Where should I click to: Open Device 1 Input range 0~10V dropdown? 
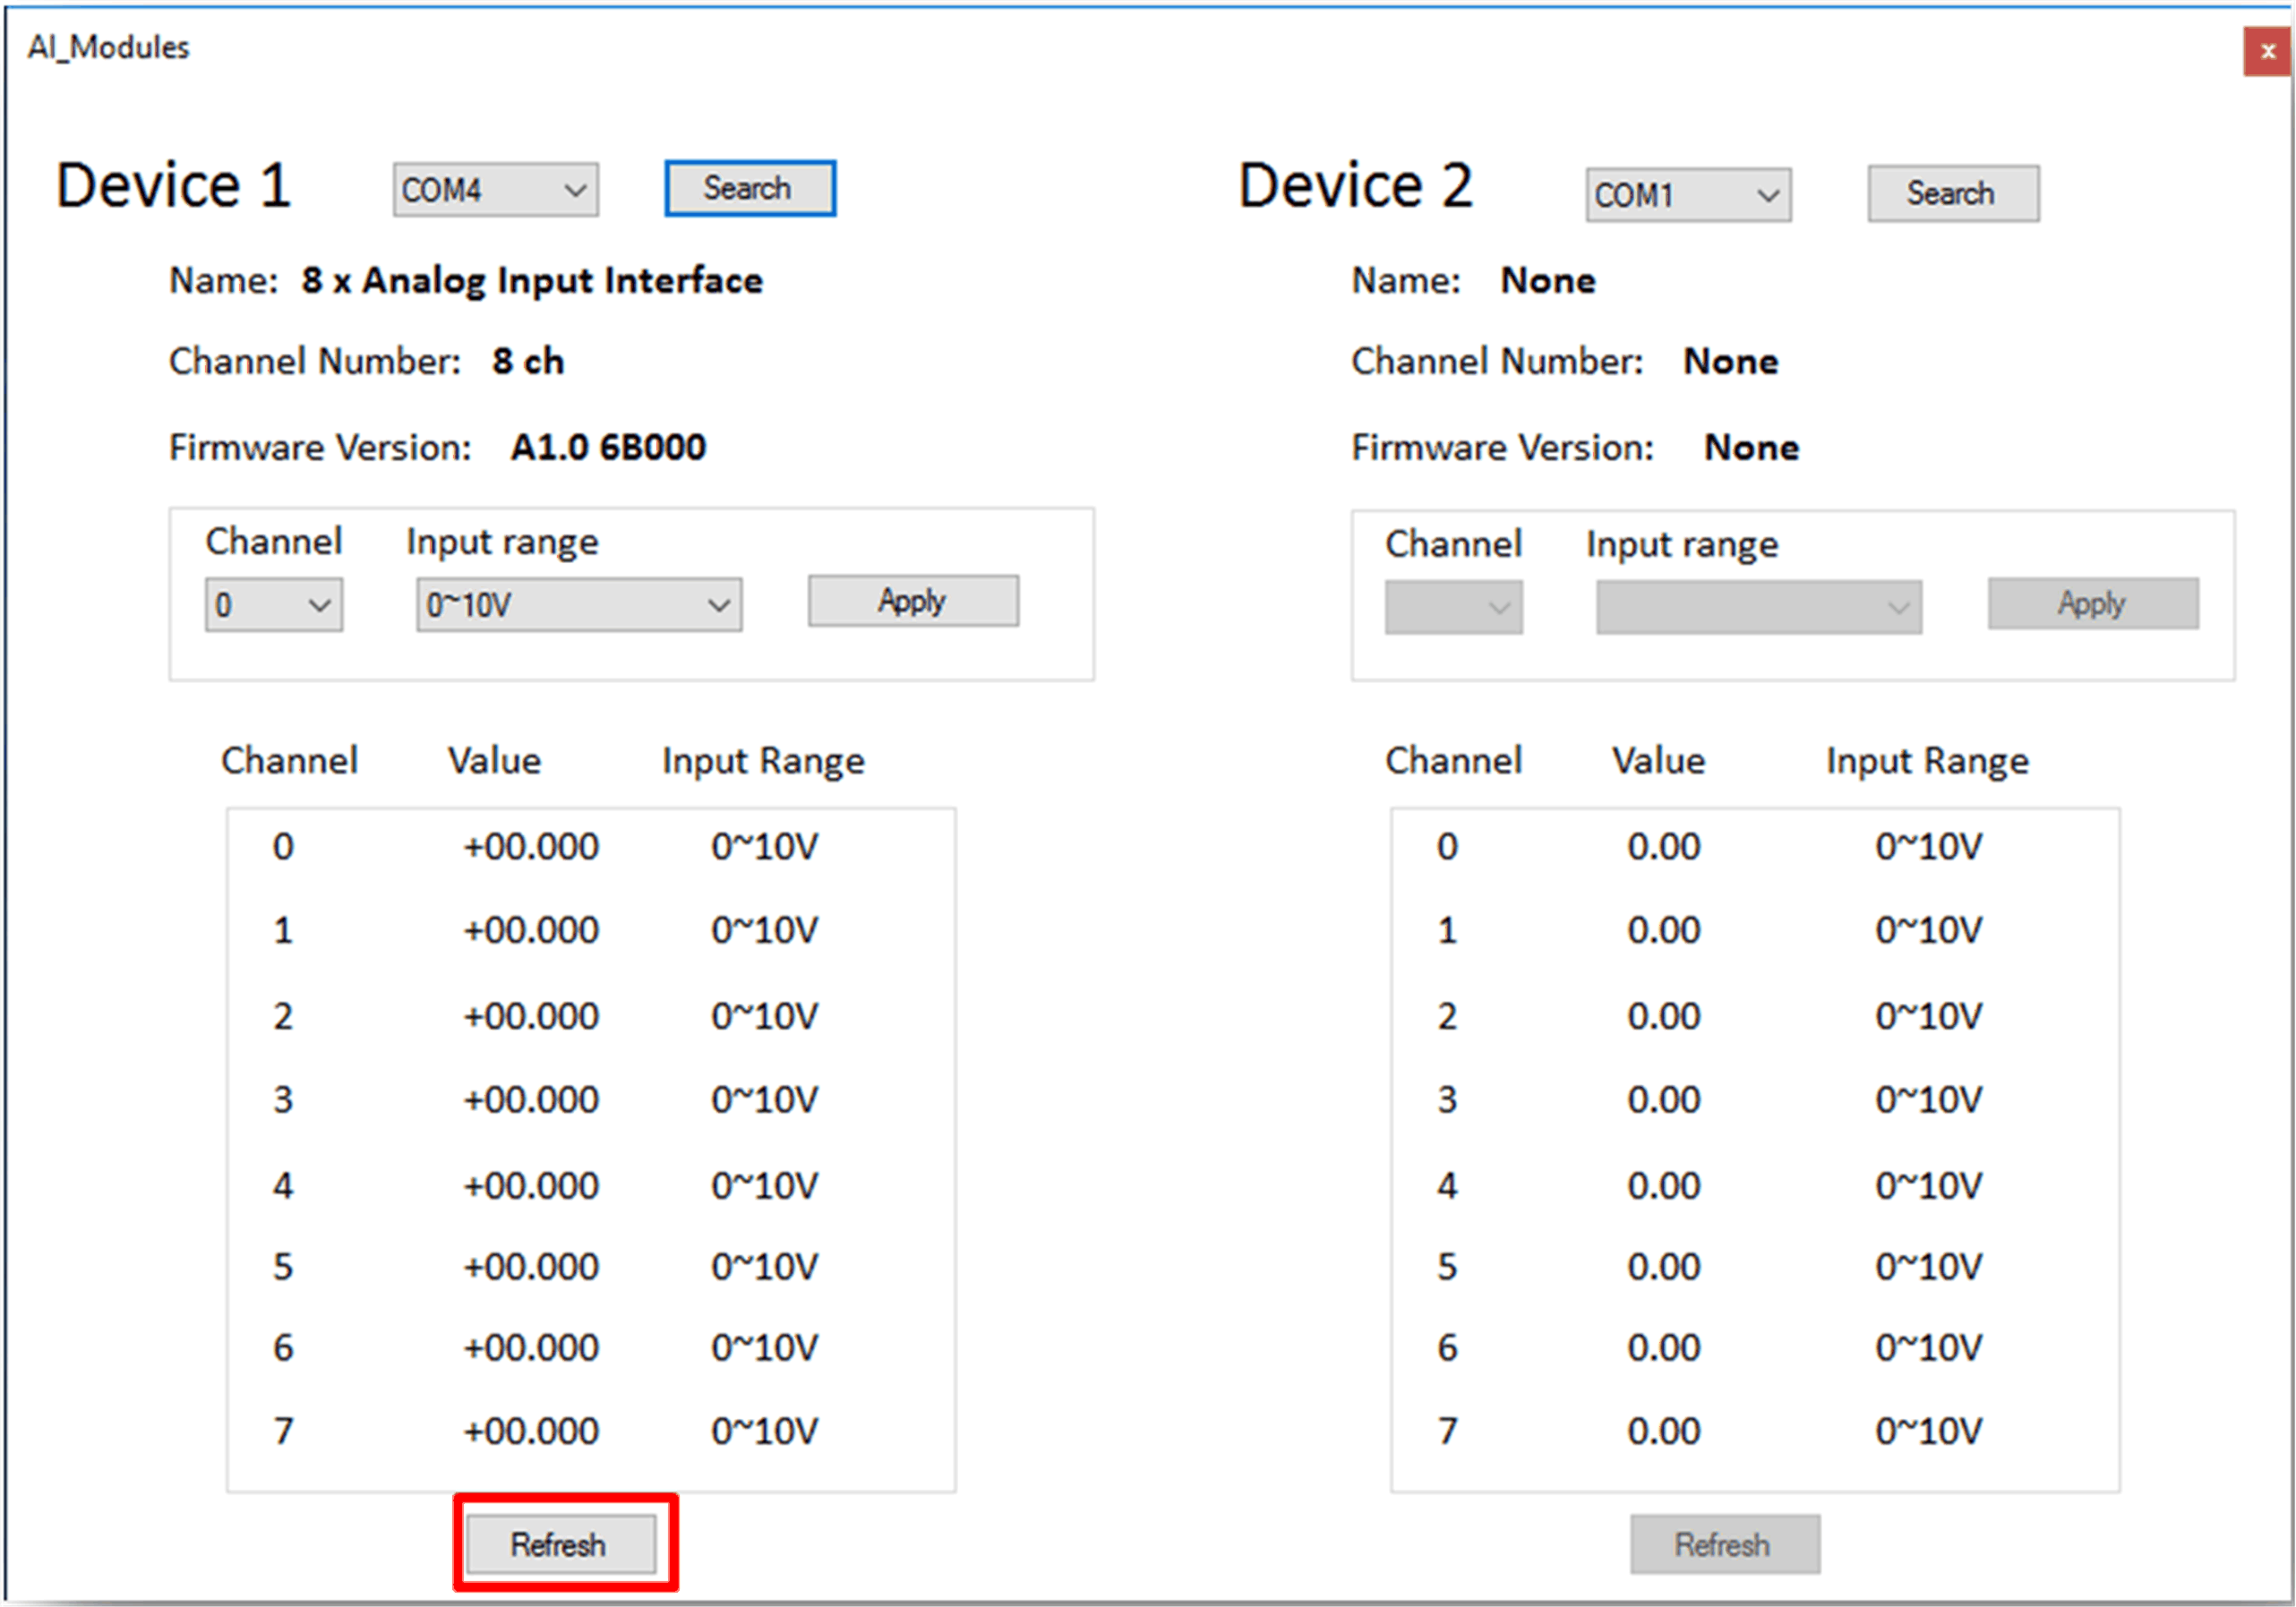pos(578,605)
